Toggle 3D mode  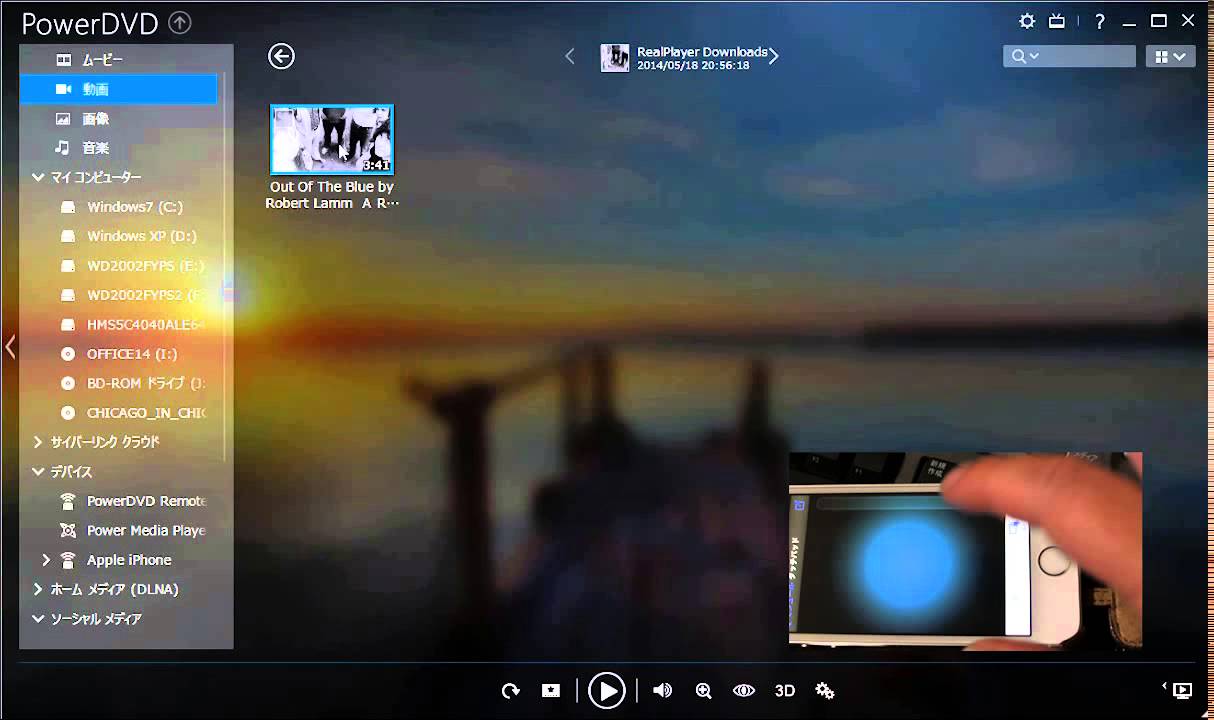[785, 690]
